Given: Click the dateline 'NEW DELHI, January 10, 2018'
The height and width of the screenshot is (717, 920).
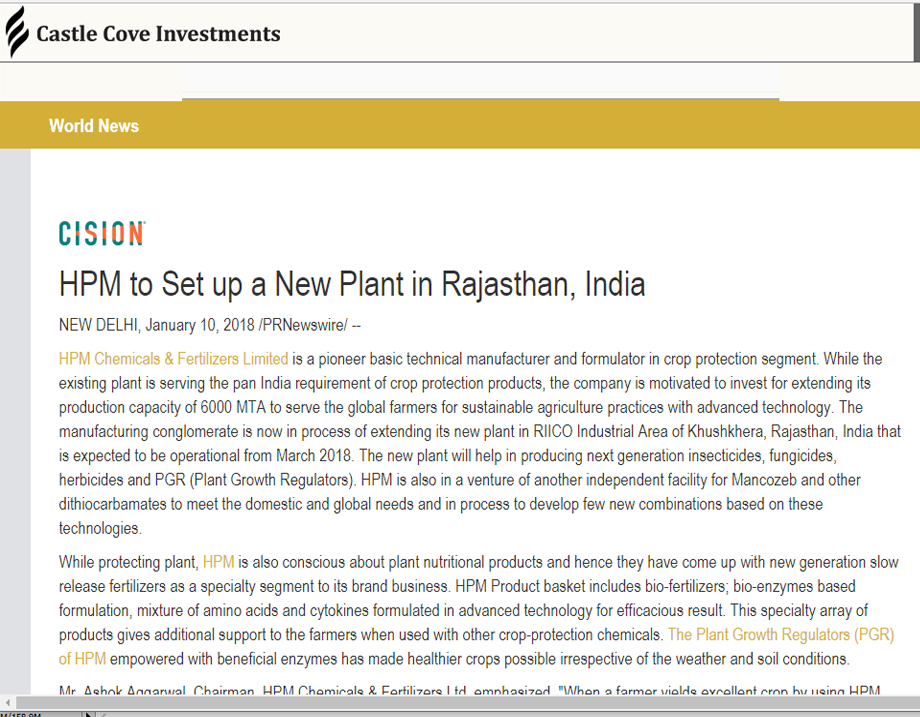Looking at the screenshot, I should (x=157, y=325).
